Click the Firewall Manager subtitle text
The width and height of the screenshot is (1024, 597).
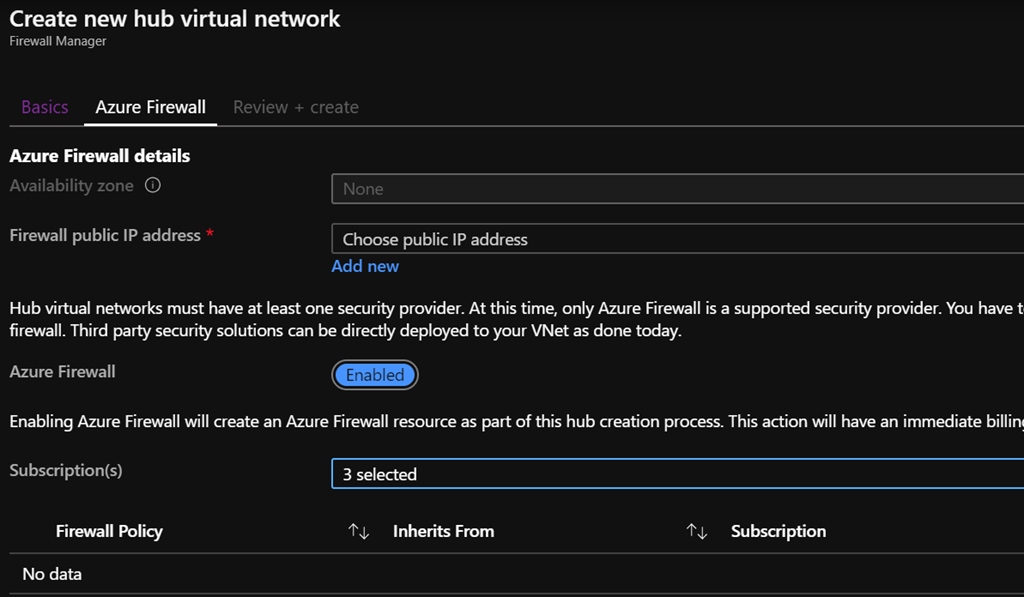(x=58, y=41)
